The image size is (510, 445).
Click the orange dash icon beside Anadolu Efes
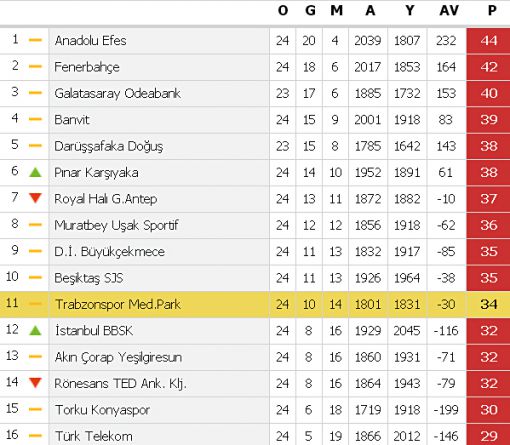pos(35,40)
